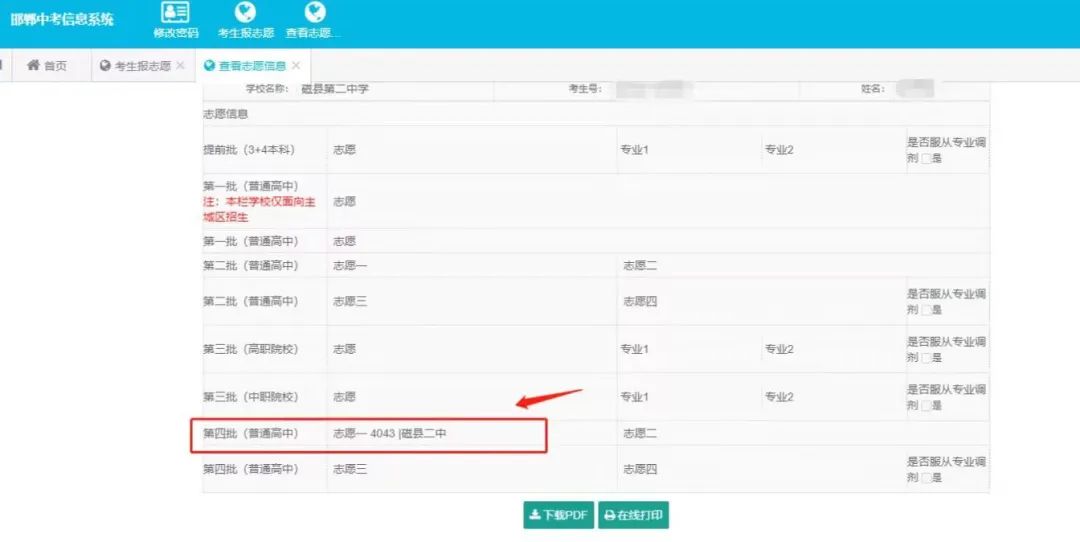Click the home icon on 首页 tab
This screenshot has width=1080, height=542.
pos(33,66)
